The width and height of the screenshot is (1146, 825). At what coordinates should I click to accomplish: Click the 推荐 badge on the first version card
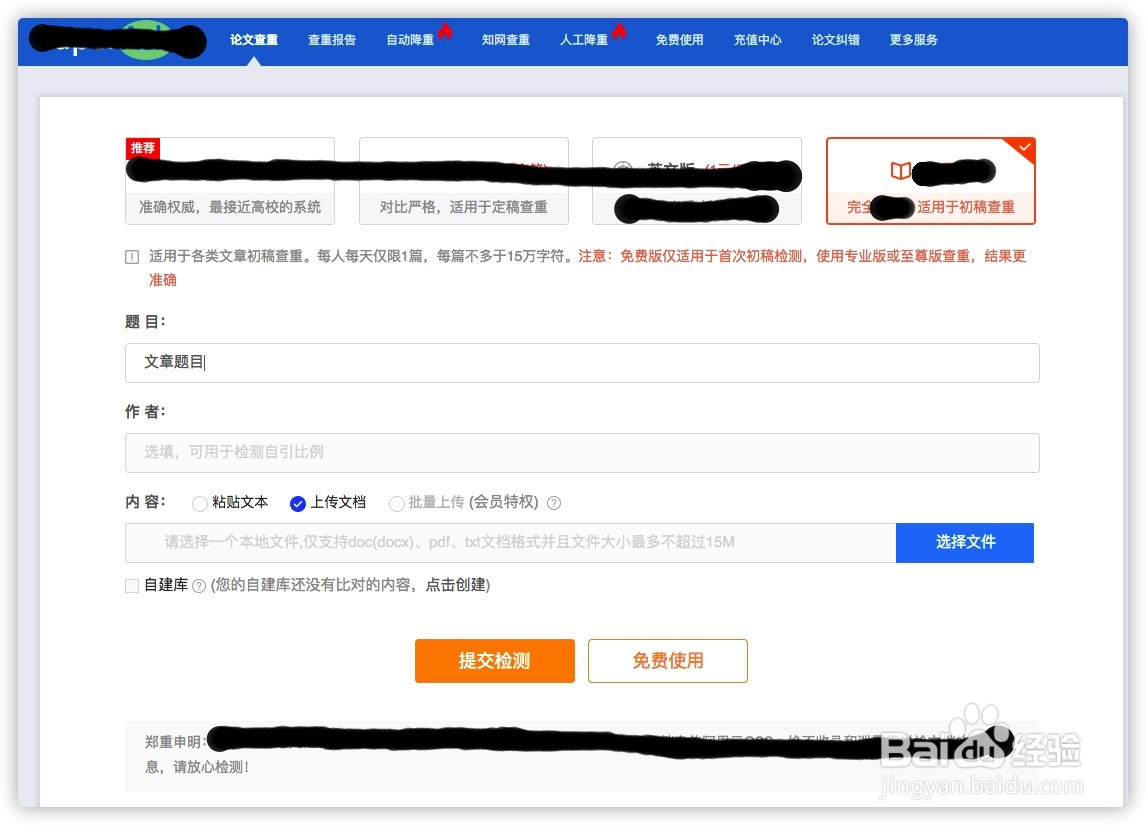tap(142, 148)
